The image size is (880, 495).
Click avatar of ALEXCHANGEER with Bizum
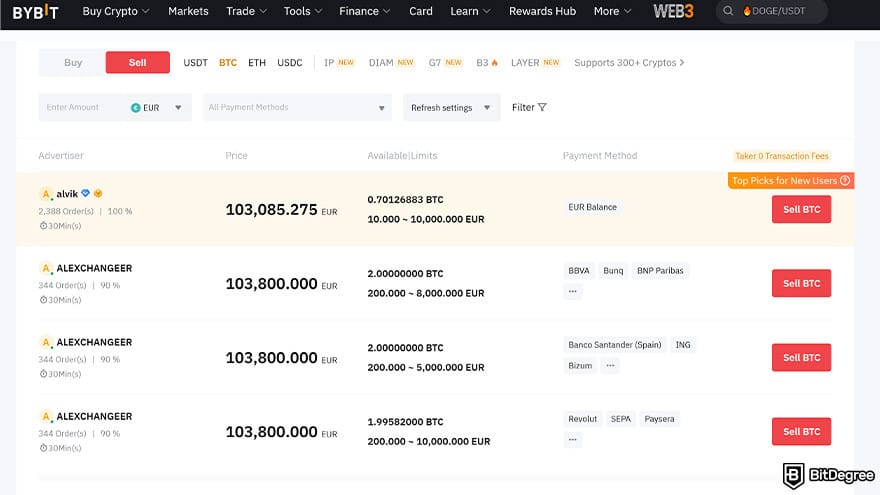(x=46, y=342)
